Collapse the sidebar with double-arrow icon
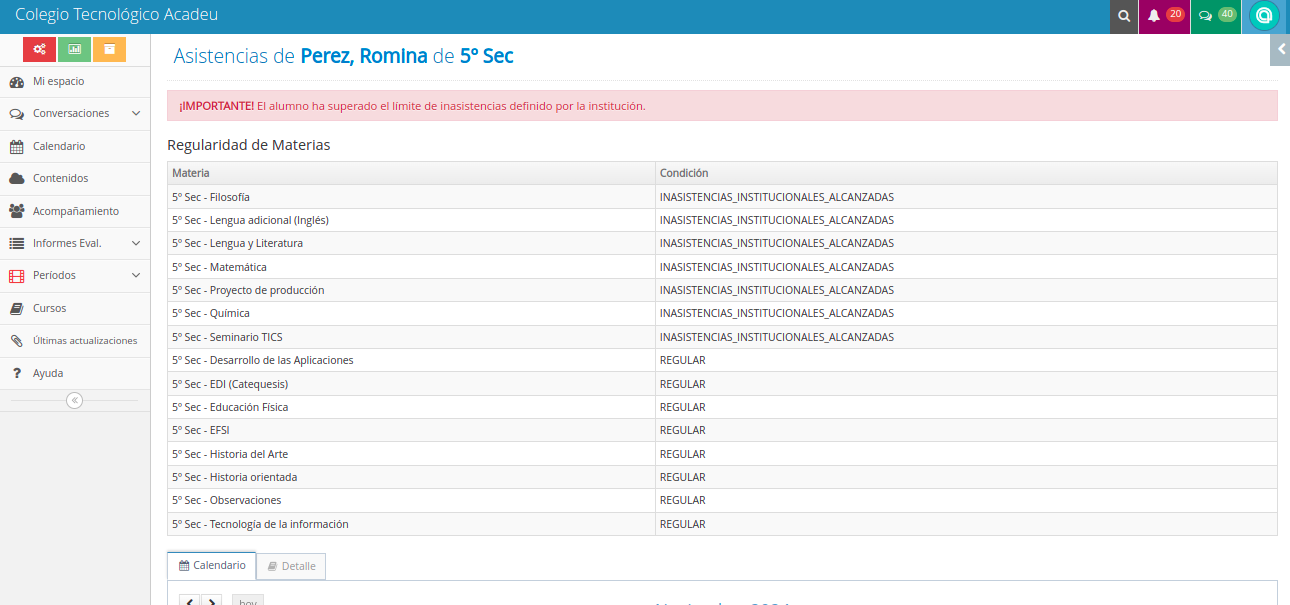This screenshot has width=1290, height=605. pos(74,400)
